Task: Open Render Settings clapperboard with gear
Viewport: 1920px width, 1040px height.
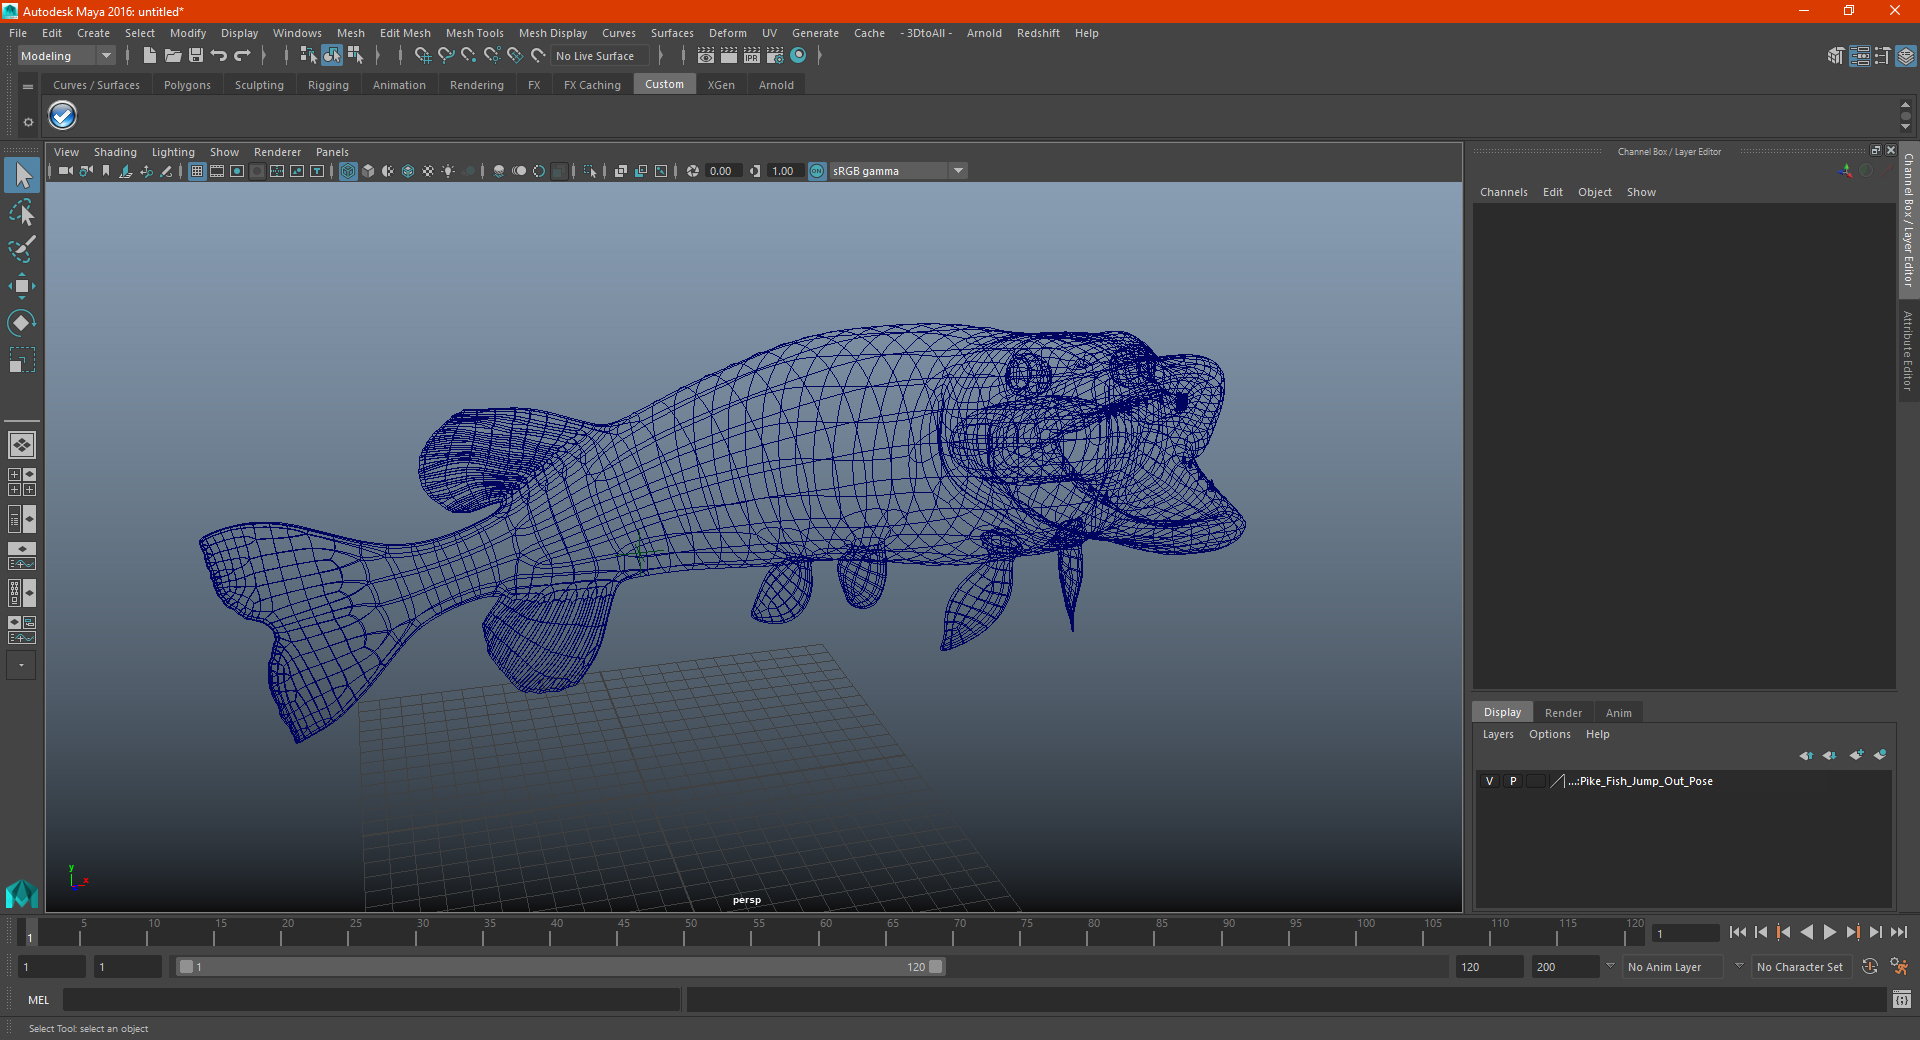Action: [775, 56]
